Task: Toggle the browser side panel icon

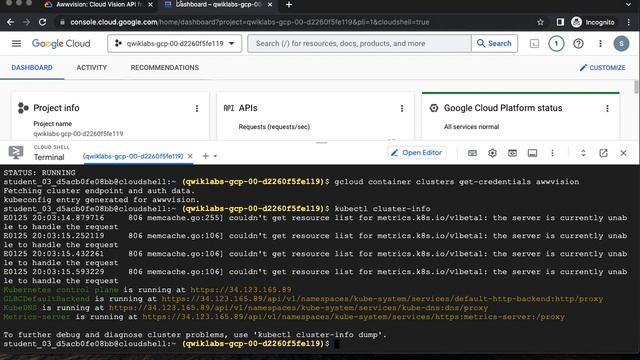Action: click(560, 22)
